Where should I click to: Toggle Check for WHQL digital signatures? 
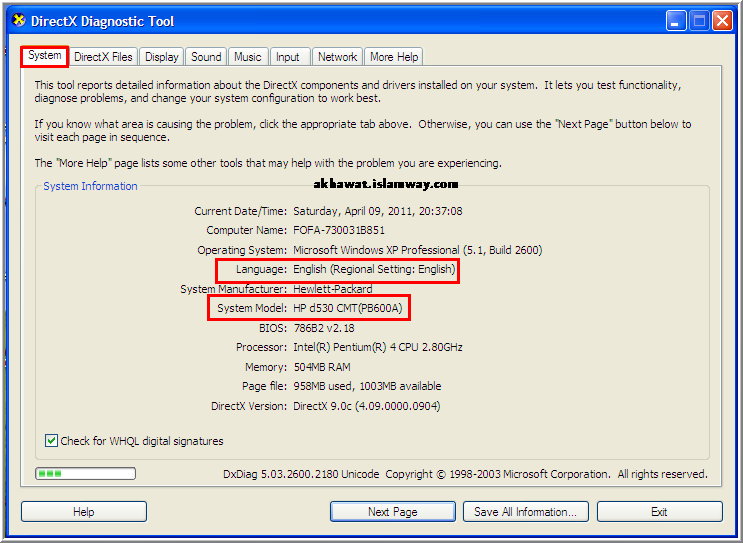pyautogui.click(x=52, y=441)
